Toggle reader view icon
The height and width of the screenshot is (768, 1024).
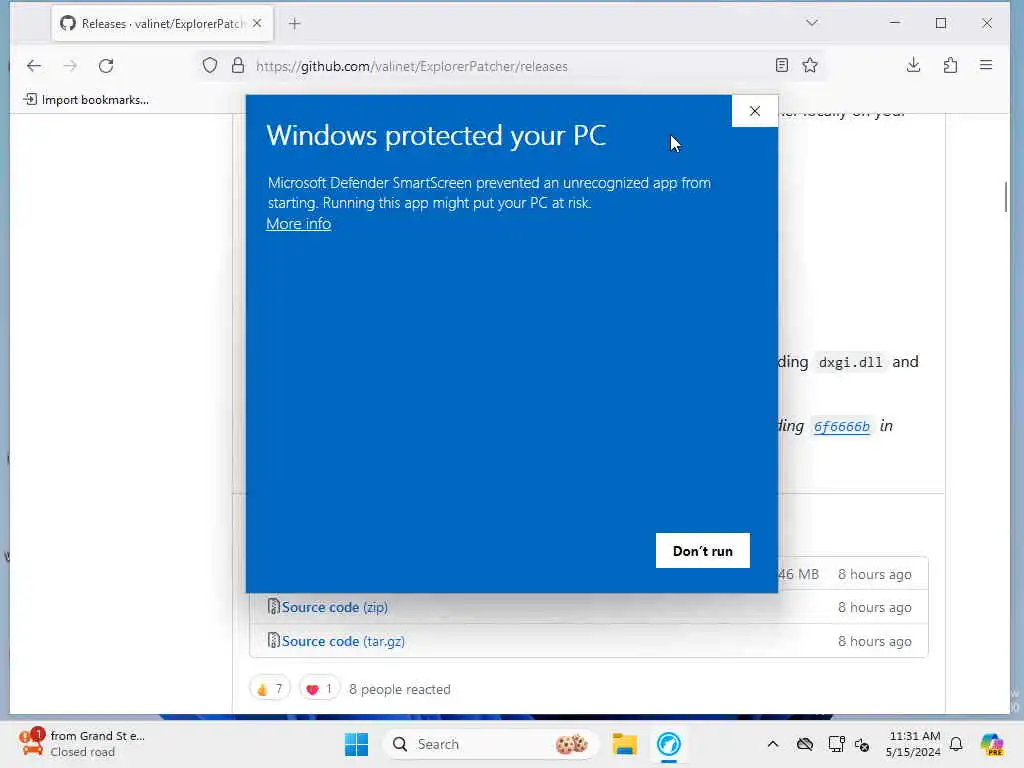coord(782,65)
